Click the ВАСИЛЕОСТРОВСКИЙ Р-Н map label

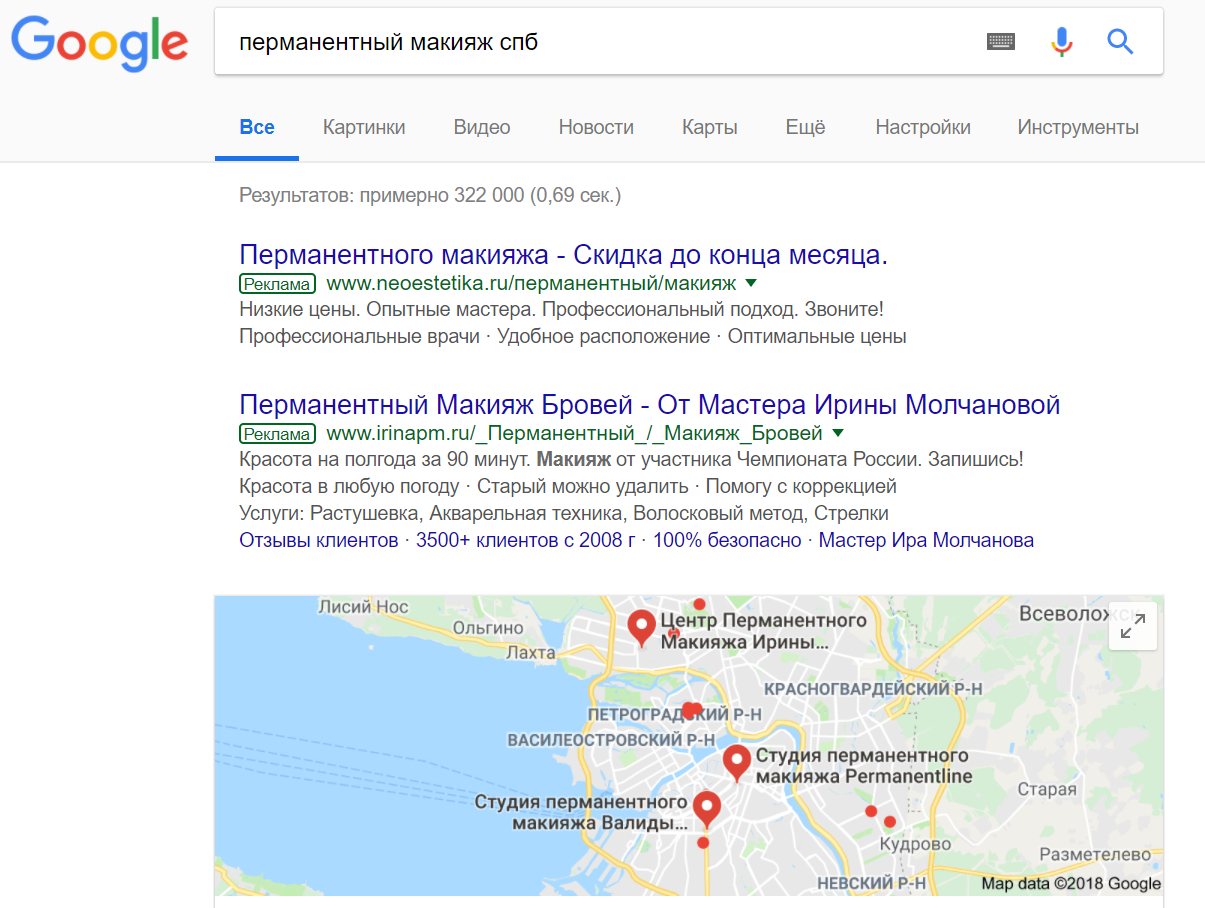tap(611, 740)
